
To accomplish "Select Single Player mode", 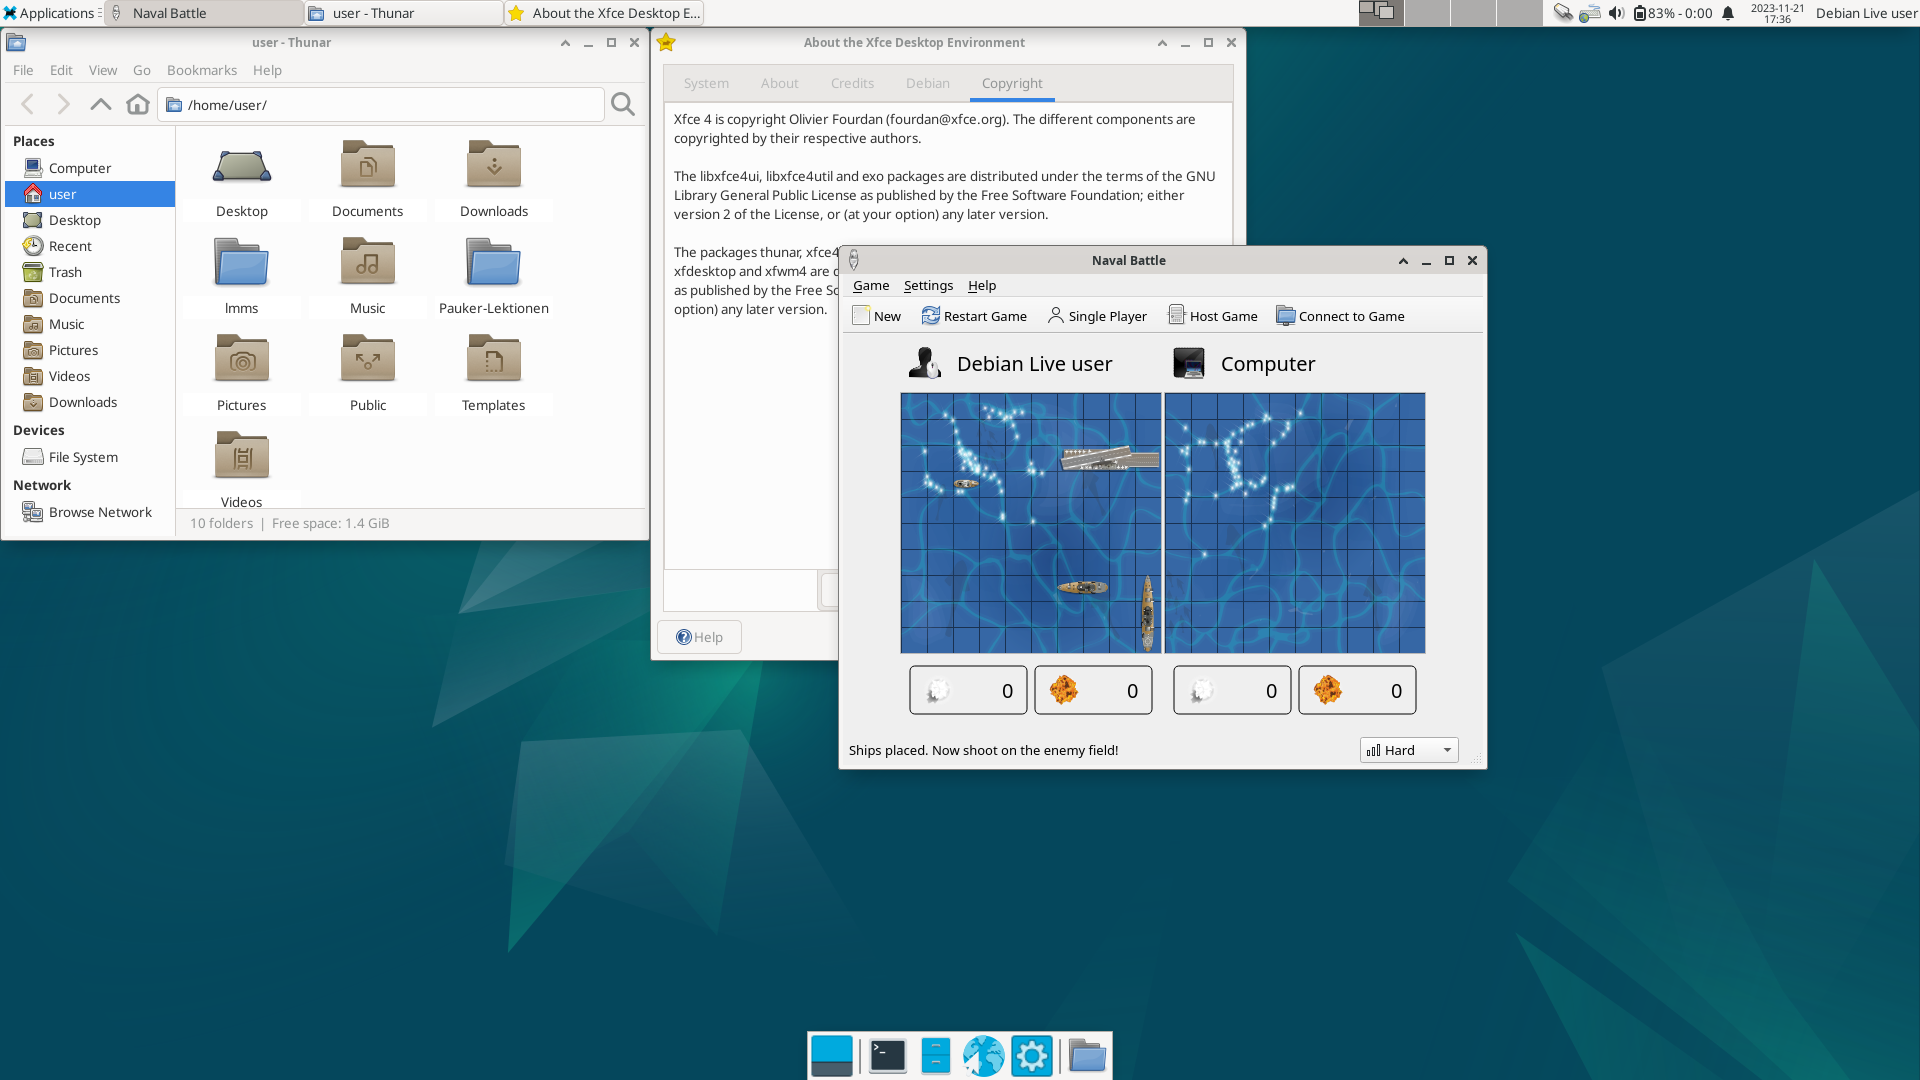I will coord(1097,316).
